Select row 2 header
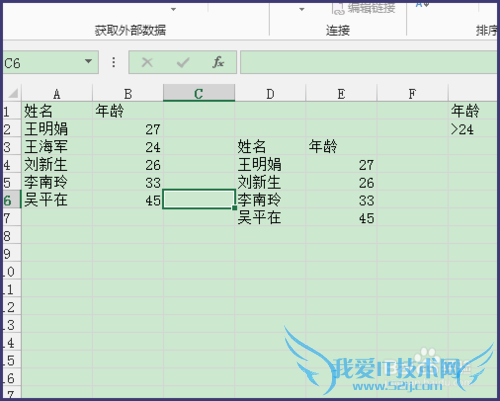The width and height of the screenshot is (500, 401). [12, 129]
